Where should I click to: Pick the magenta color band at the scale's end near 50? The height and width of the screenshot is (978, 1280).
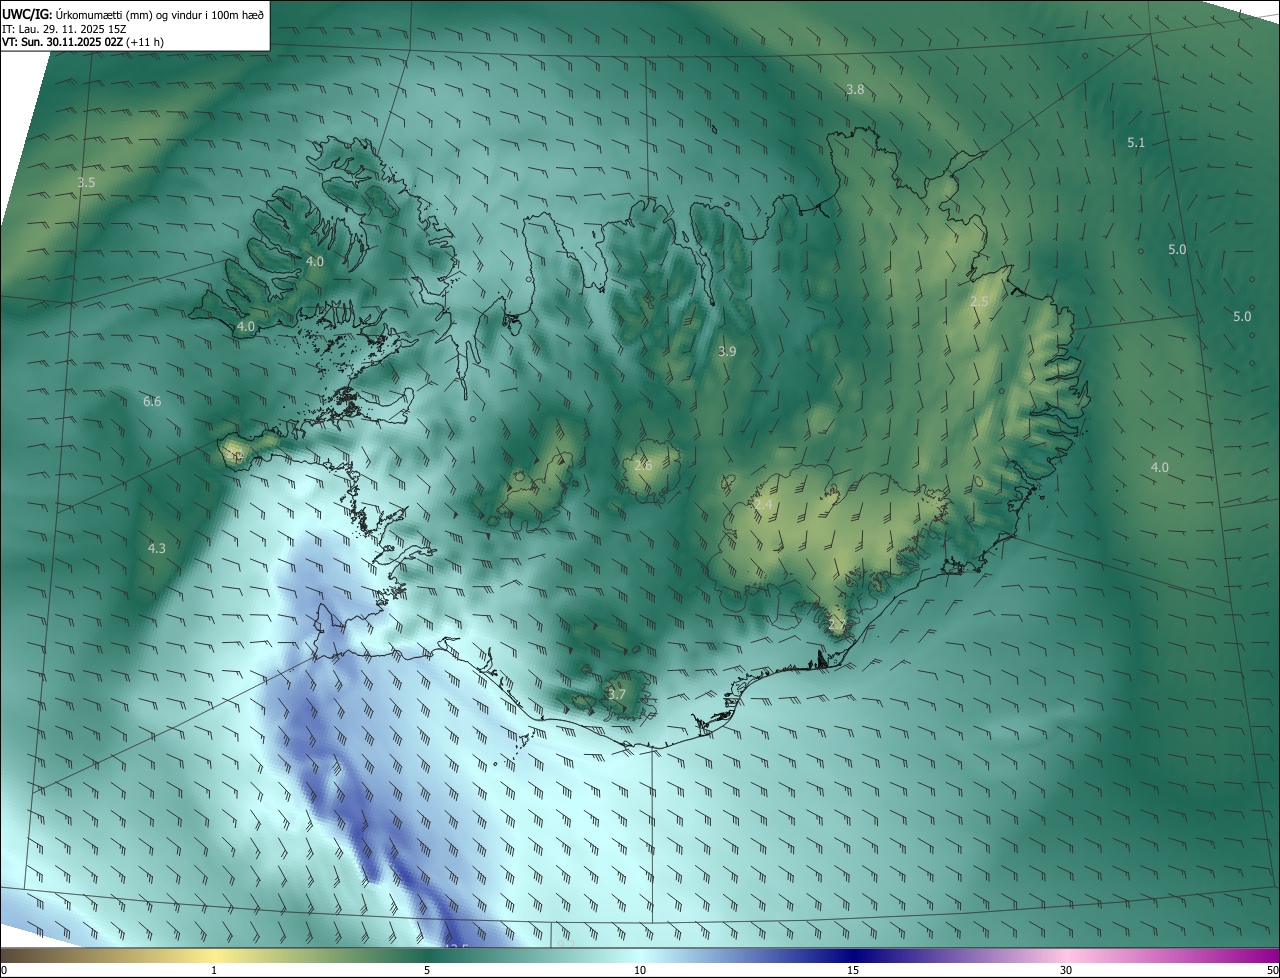1262,956
